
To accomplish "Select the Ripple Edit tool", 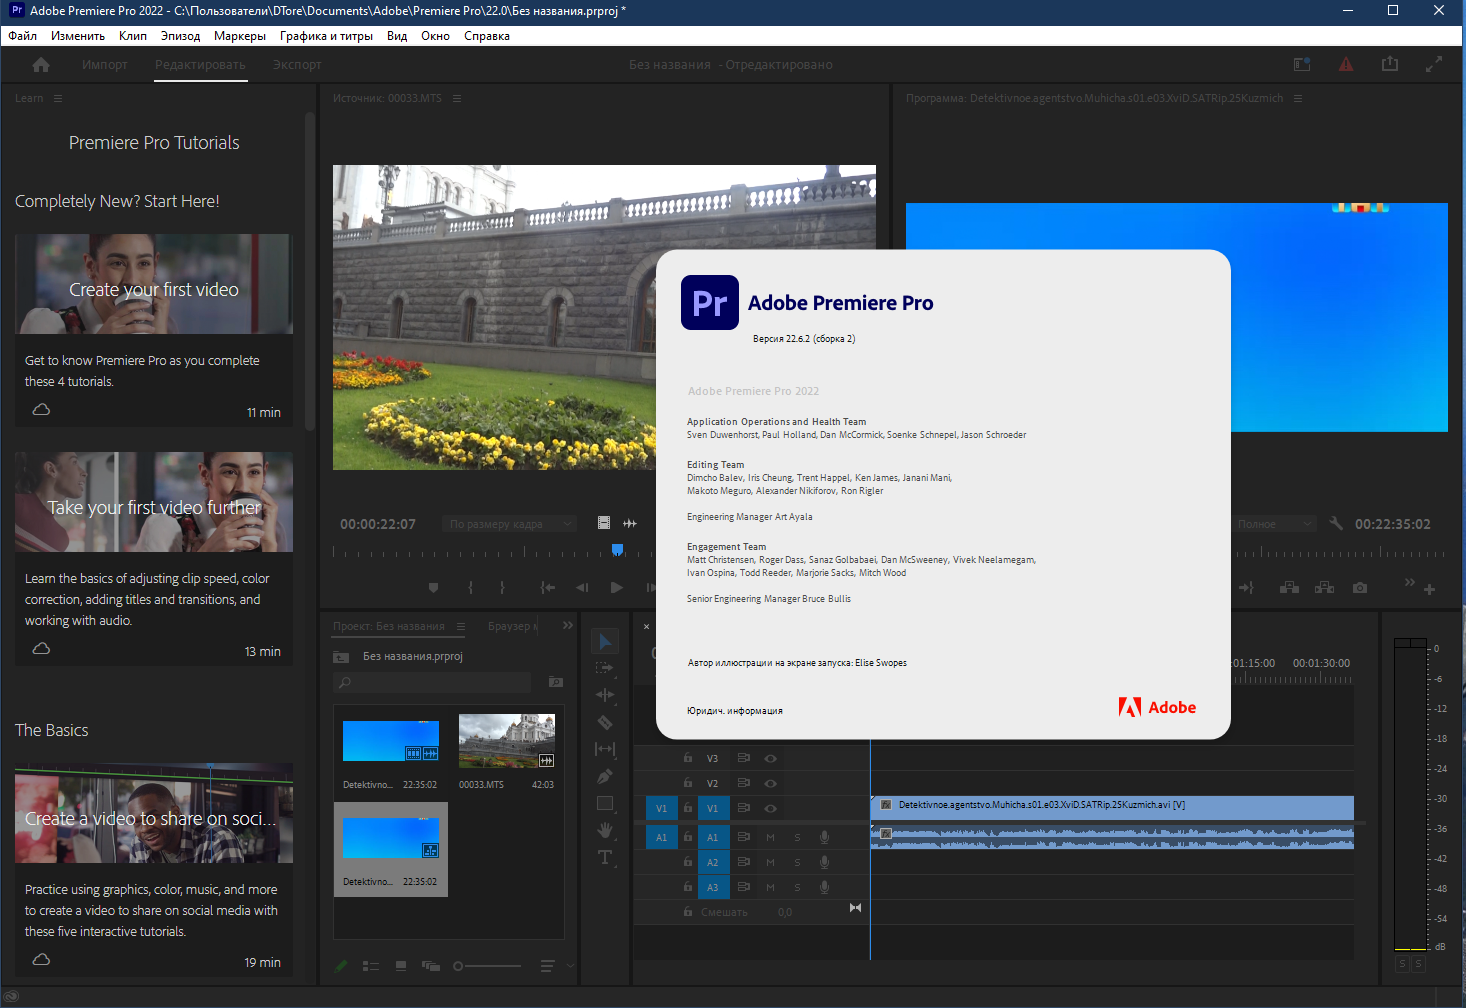I will click(x=605, y=695).
